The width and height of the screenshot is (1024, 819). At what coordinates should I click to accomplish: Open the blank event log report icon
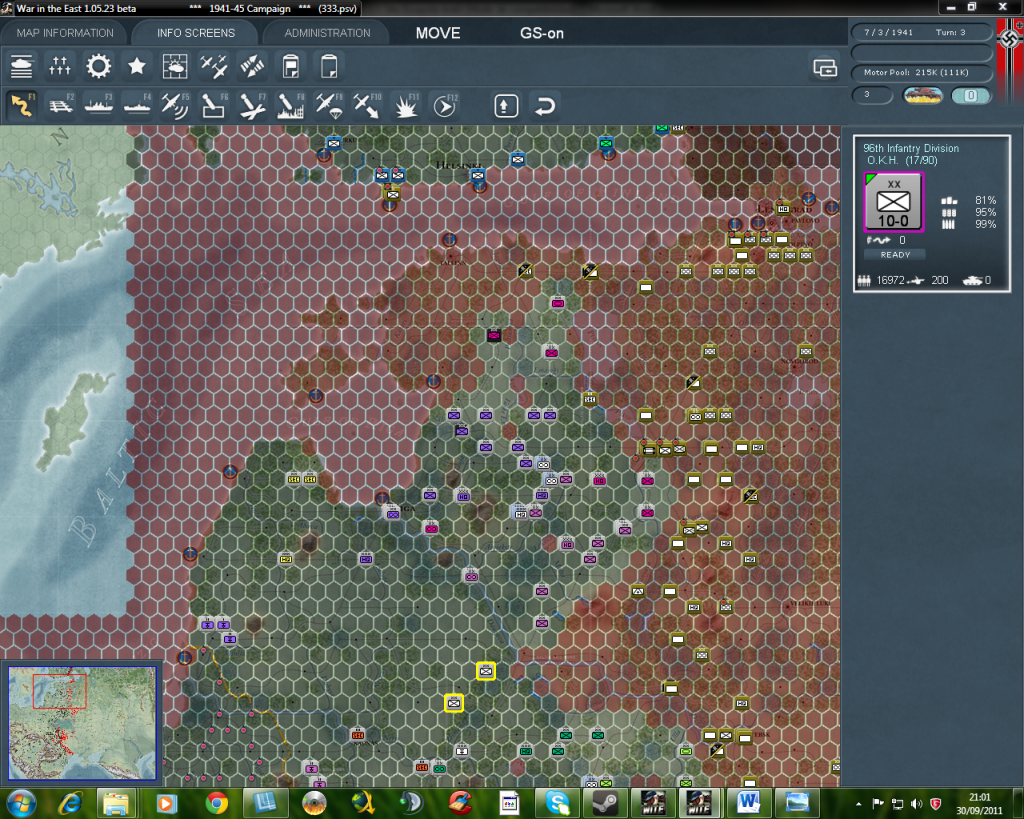(x=328, y=66)
